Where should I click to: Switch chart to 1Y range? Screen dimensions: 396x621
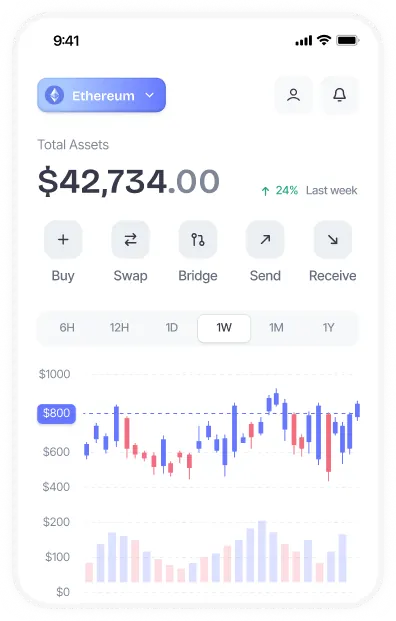click(329, 328)
